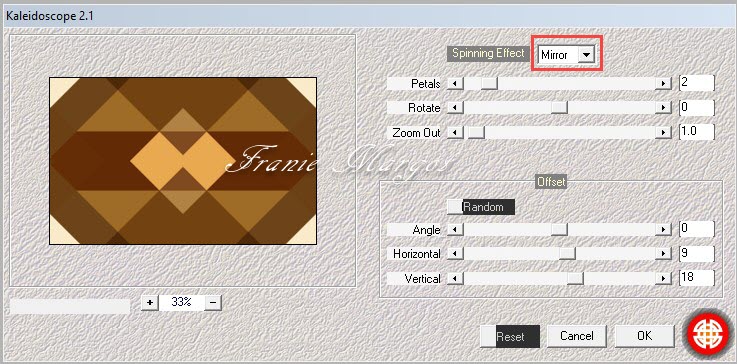This screenshot has height=364, width=737.
Task: Click the Petals value input field
Action: click(x=697, y=83)
